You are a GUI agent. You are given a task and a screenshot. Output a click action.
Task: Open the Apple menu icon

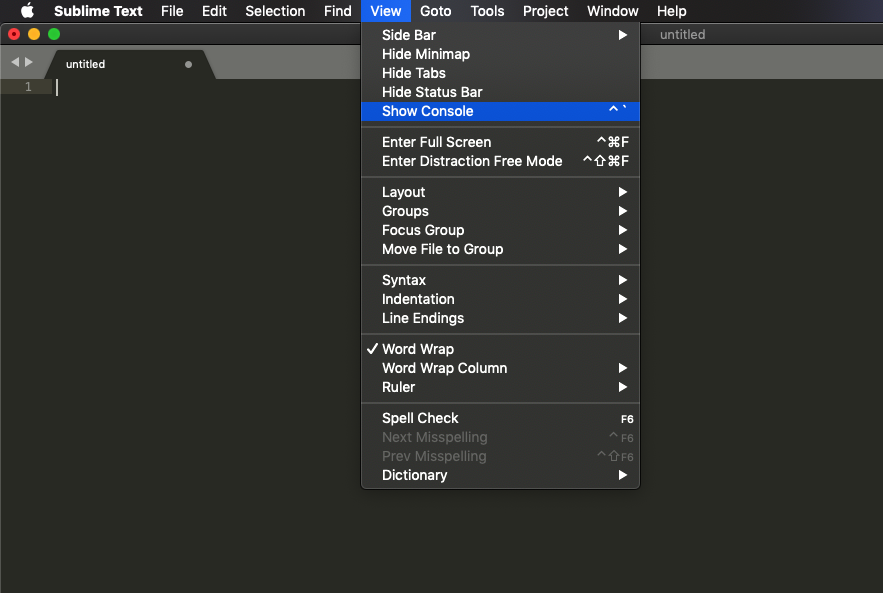click(27, 11)
